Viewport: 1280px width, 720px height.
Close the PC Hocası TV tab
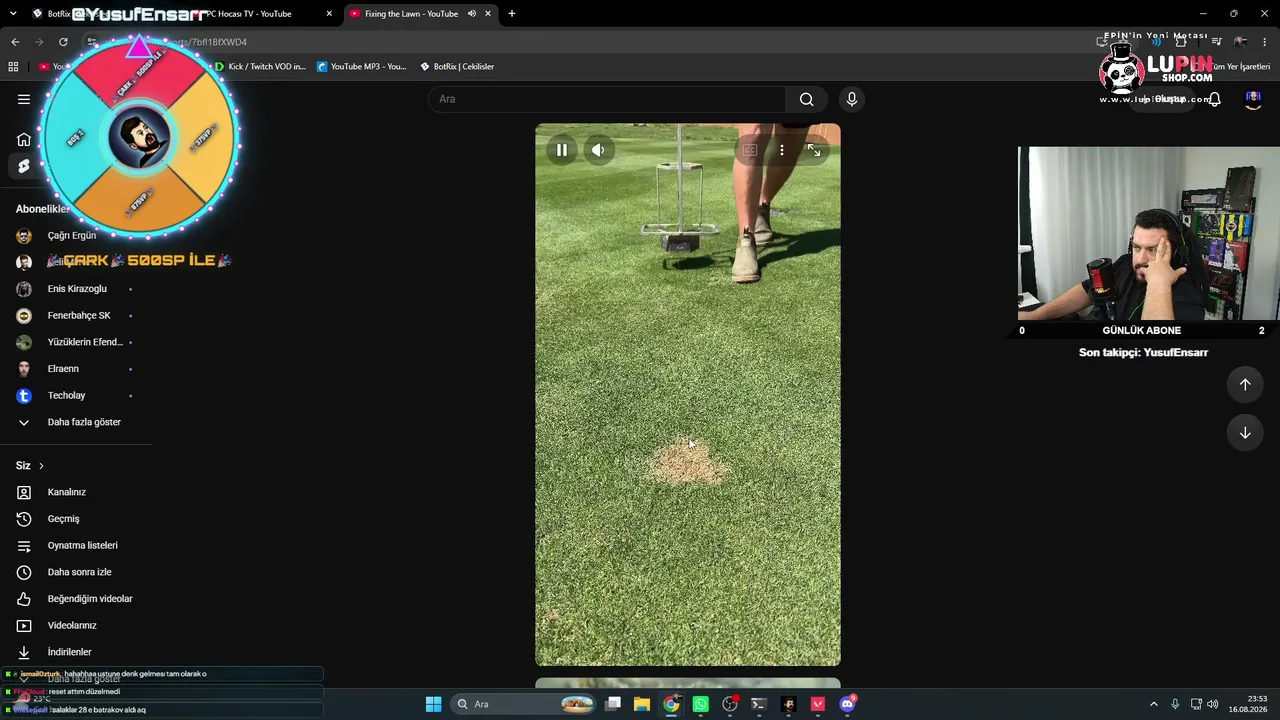pyautogui.click(x=329, y=14)
